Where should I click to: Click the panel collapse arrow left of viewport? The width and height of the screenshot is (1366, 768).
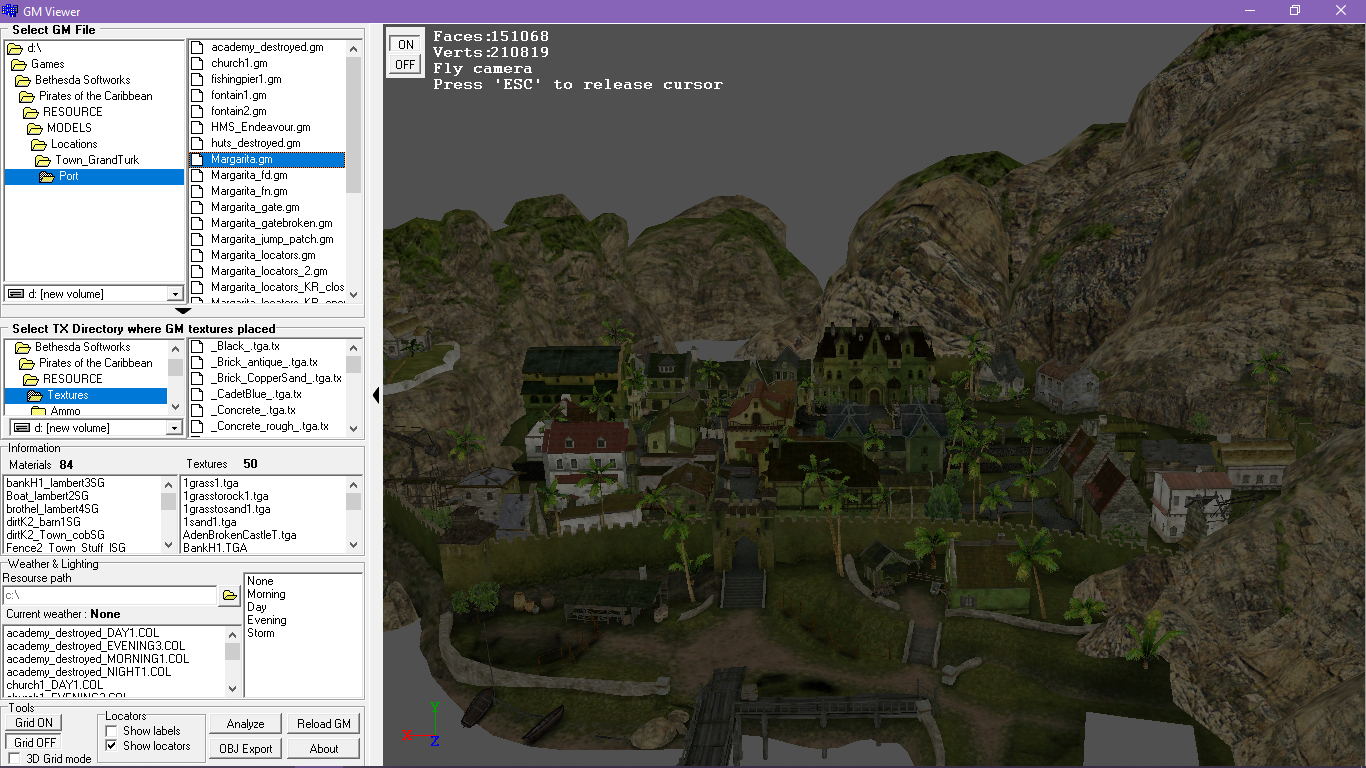click(376, 396)
